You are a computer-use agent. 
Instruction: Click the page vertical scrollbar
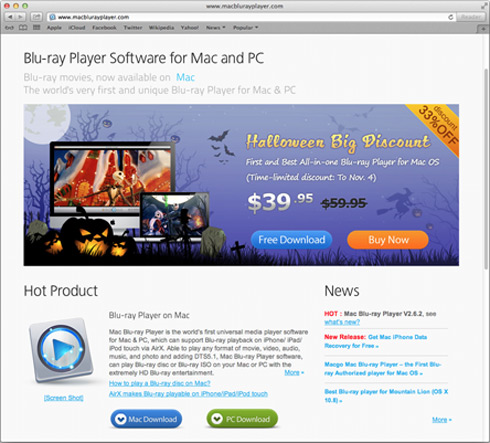(x=486, y=168)
